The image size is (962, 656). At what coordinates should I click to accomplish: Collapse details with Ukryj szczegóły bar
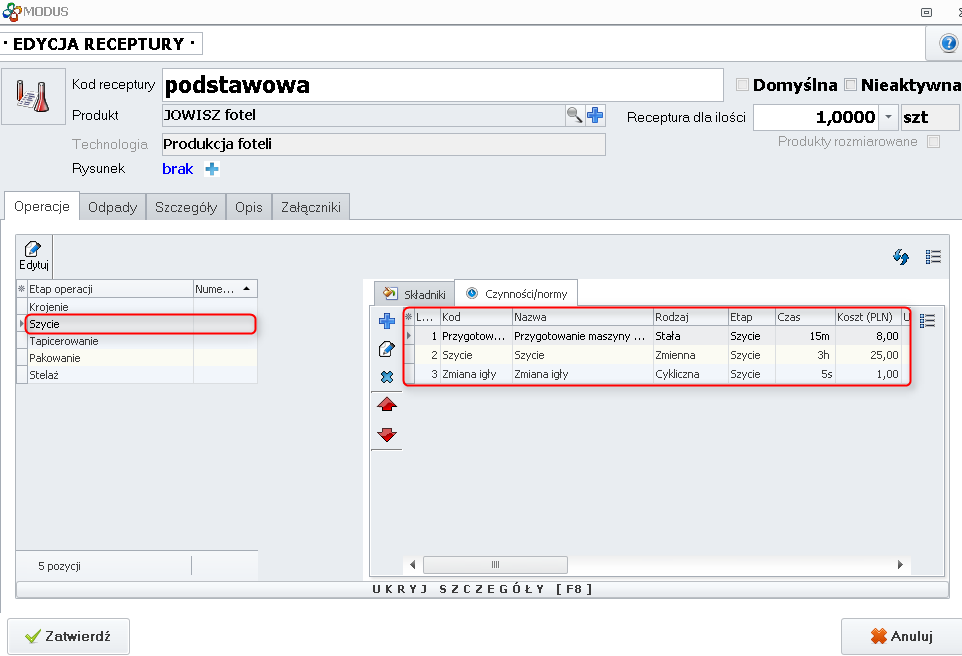coord(484,589)
